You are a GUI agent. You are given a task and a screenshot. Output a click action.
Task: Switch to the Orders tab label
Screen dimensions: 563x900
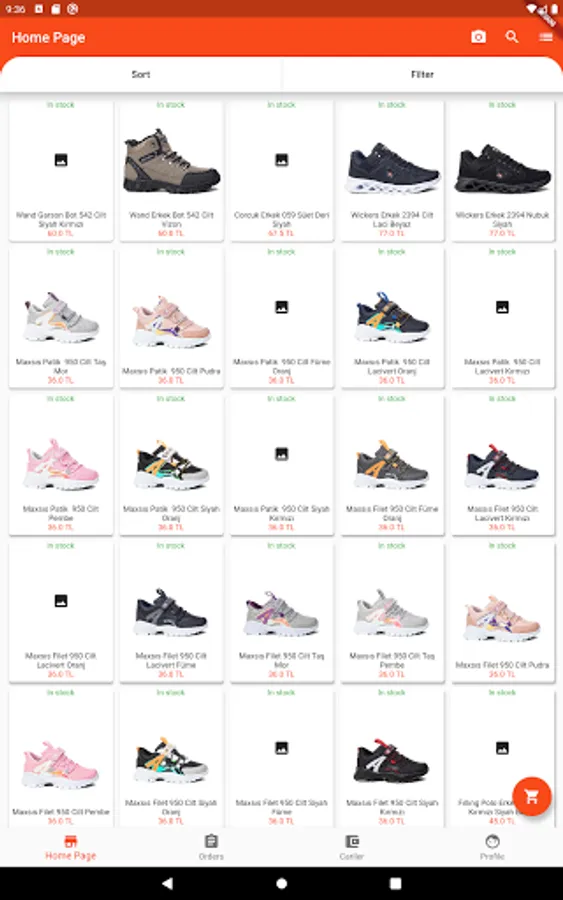(211, 856)
